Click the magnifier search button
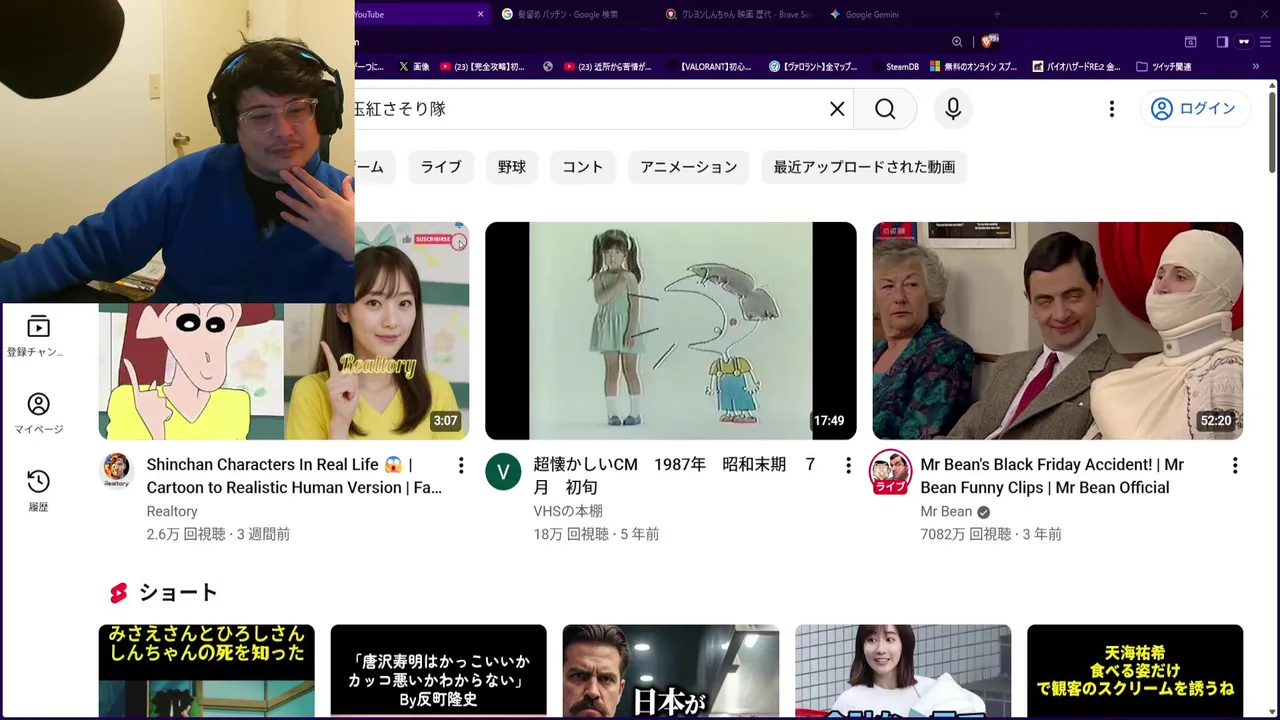 (885, 109)
